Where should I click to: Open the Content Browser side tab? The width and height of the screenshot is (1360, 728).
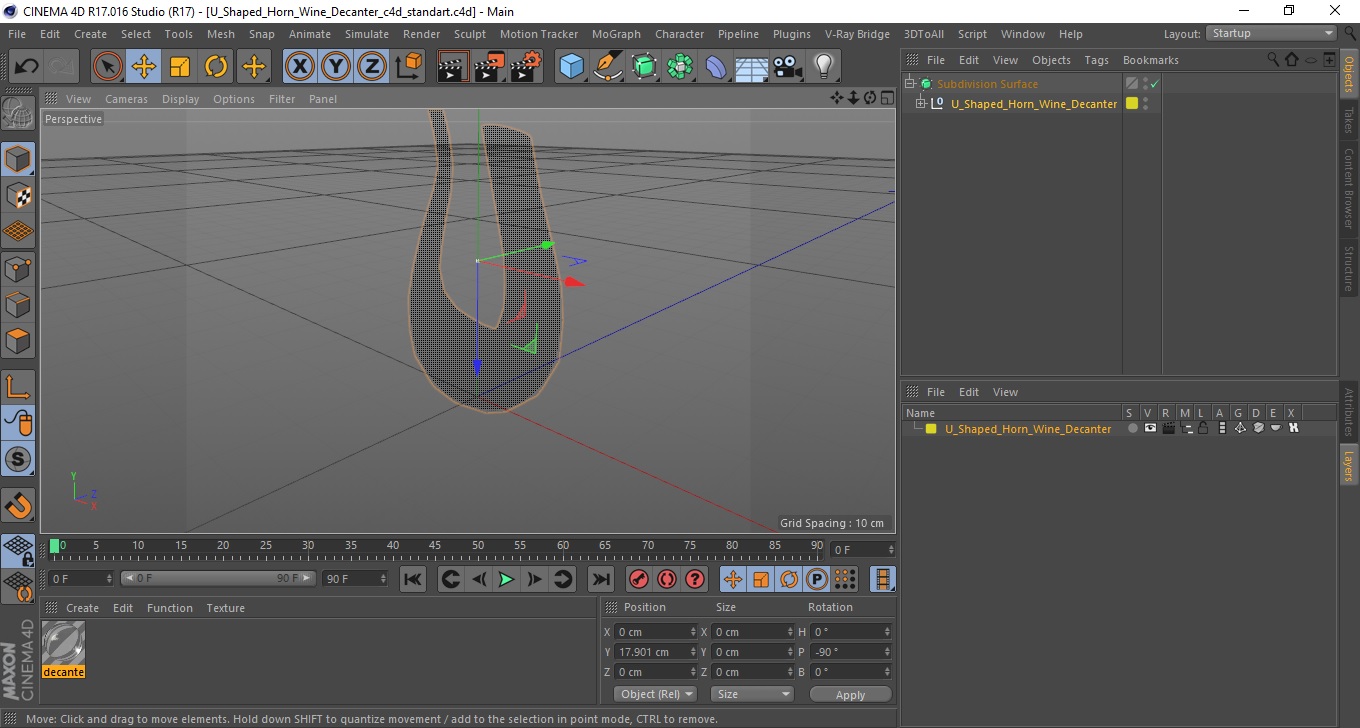coord(1348,189)
